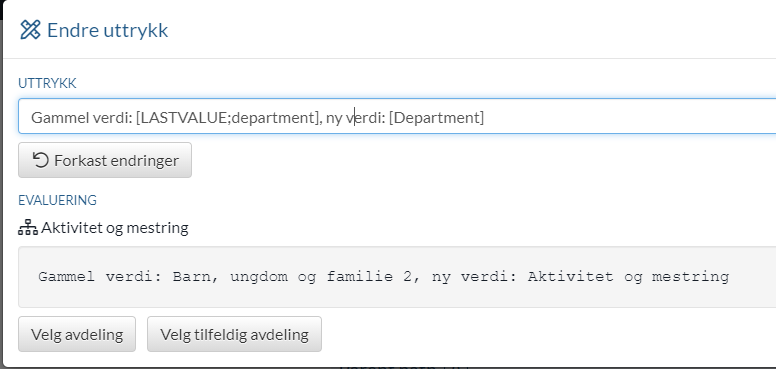Discard changes with Forkast endringer button
The width and height of the screenshot is (776, 369).
click(x=105, y=160)
